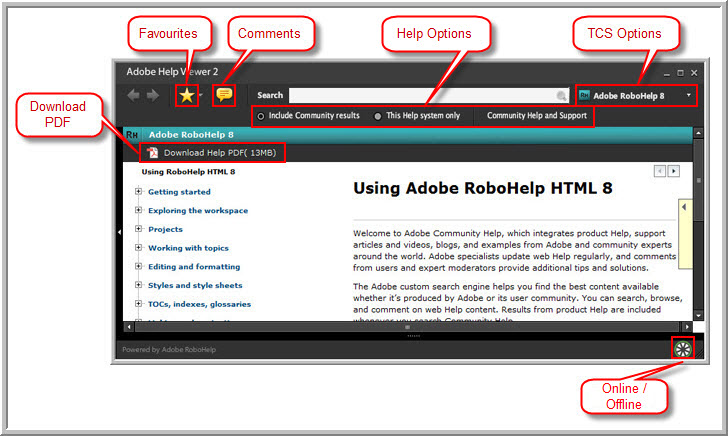This screenshot has height=436, width=728.
Task: Click the Favourites star icon
Action: click(186, 95)
